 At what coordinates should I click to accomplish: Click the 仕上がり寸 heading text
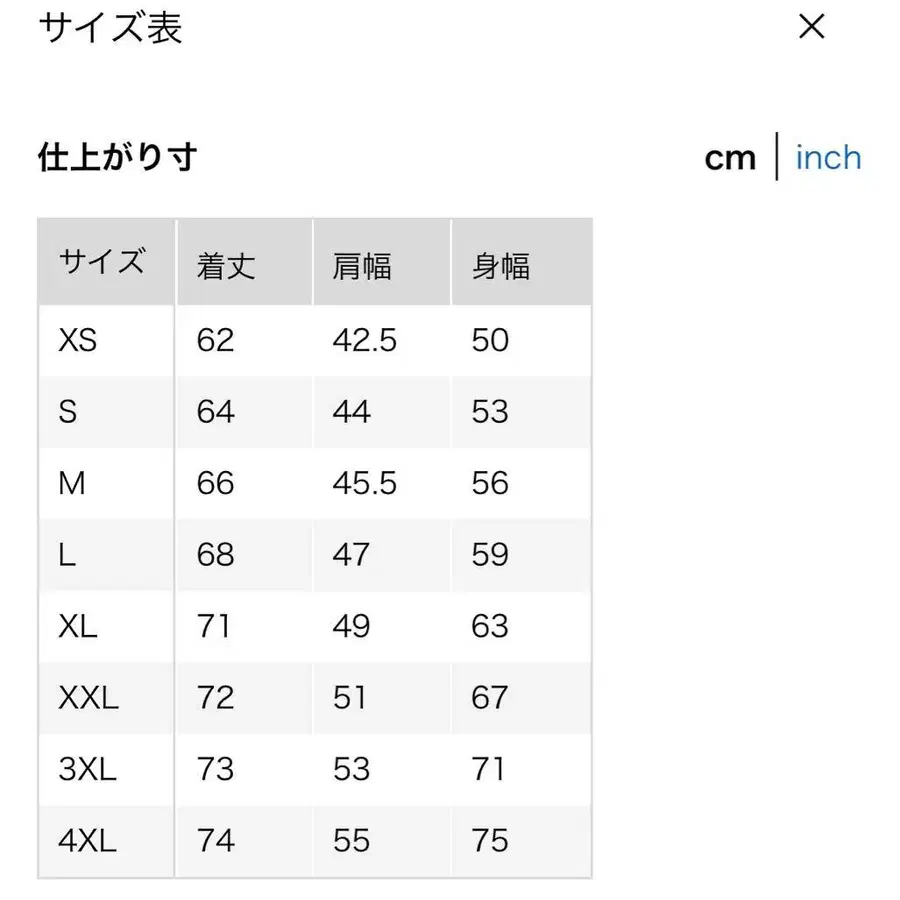point(117,157)
